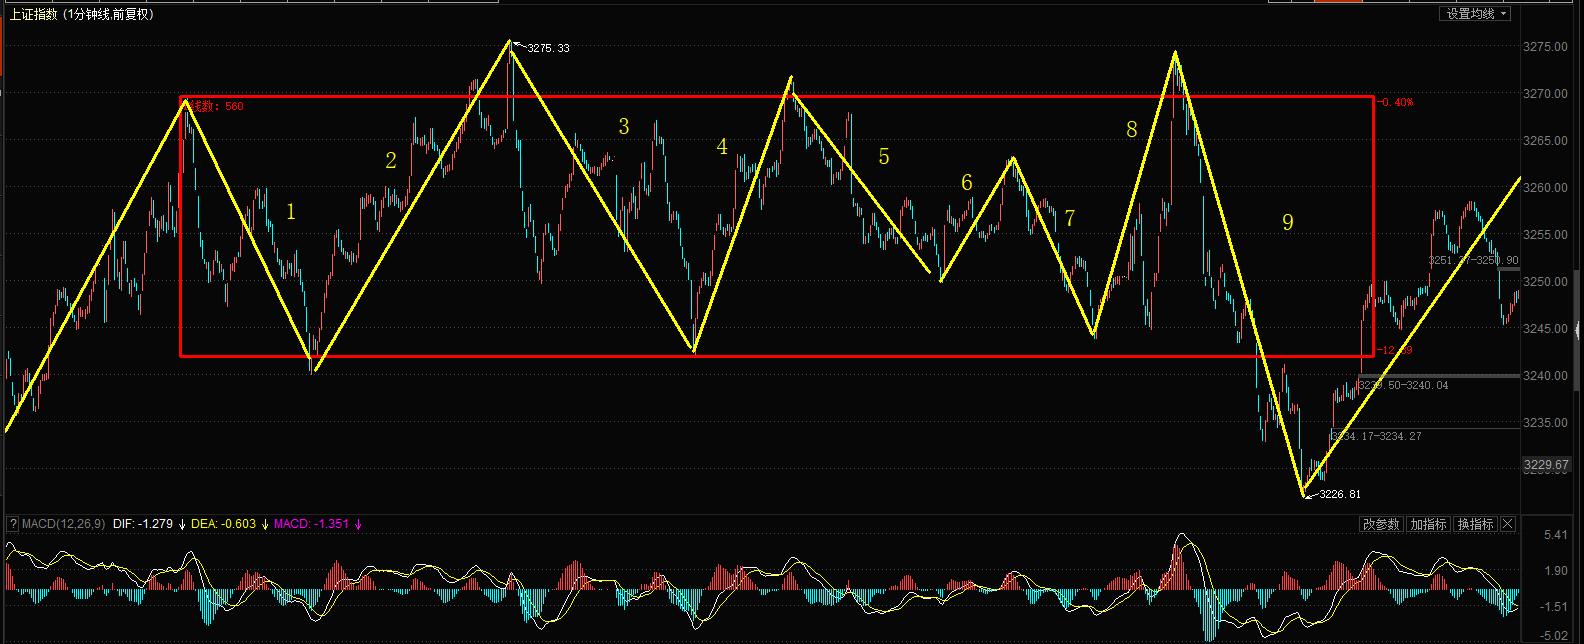Close the MACD indicator panel with the X
Viewport: 1584px width, 644px height.
pyautogui.click(x=1508, y=524)
